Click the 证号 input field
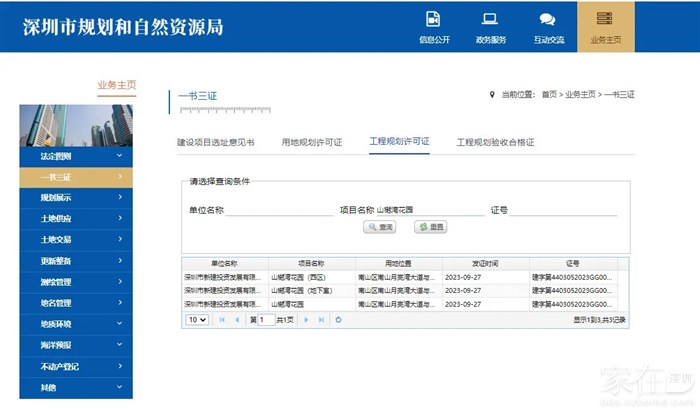The image size is (700, 409). point(565,210)
